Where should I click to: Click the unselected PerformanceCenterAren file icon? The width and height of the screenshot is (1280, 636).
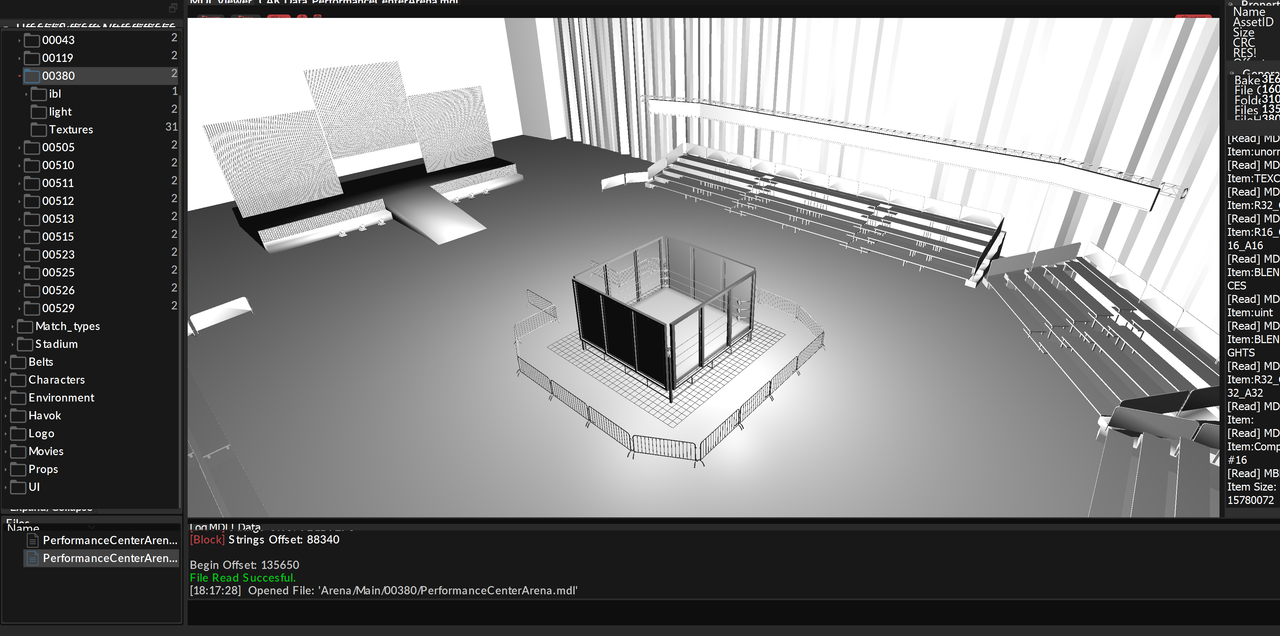click(x=33, y=540)
